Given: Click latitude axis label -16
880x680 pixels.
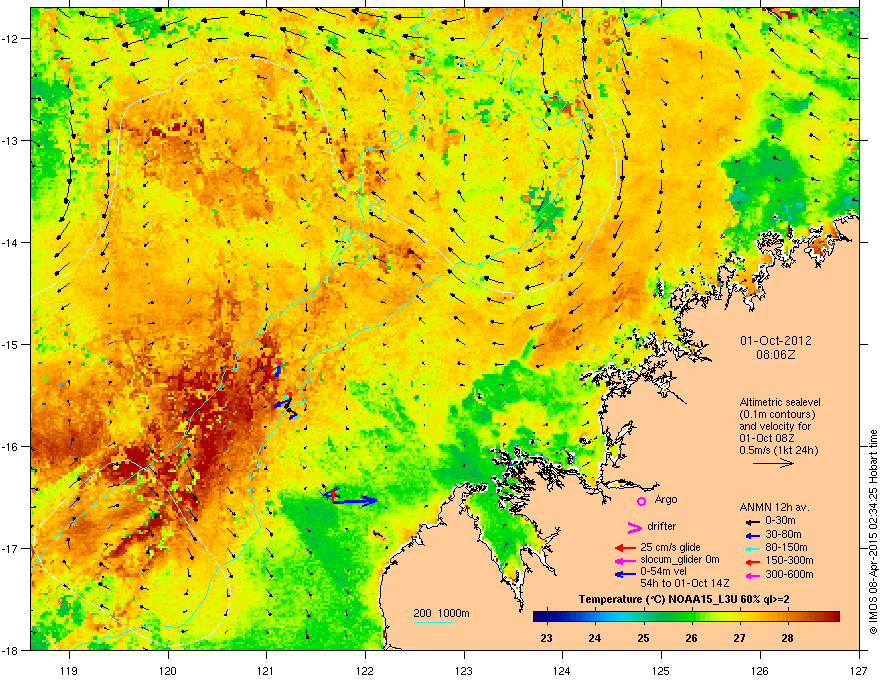Looking at the screenshot, I should point(11,447).
